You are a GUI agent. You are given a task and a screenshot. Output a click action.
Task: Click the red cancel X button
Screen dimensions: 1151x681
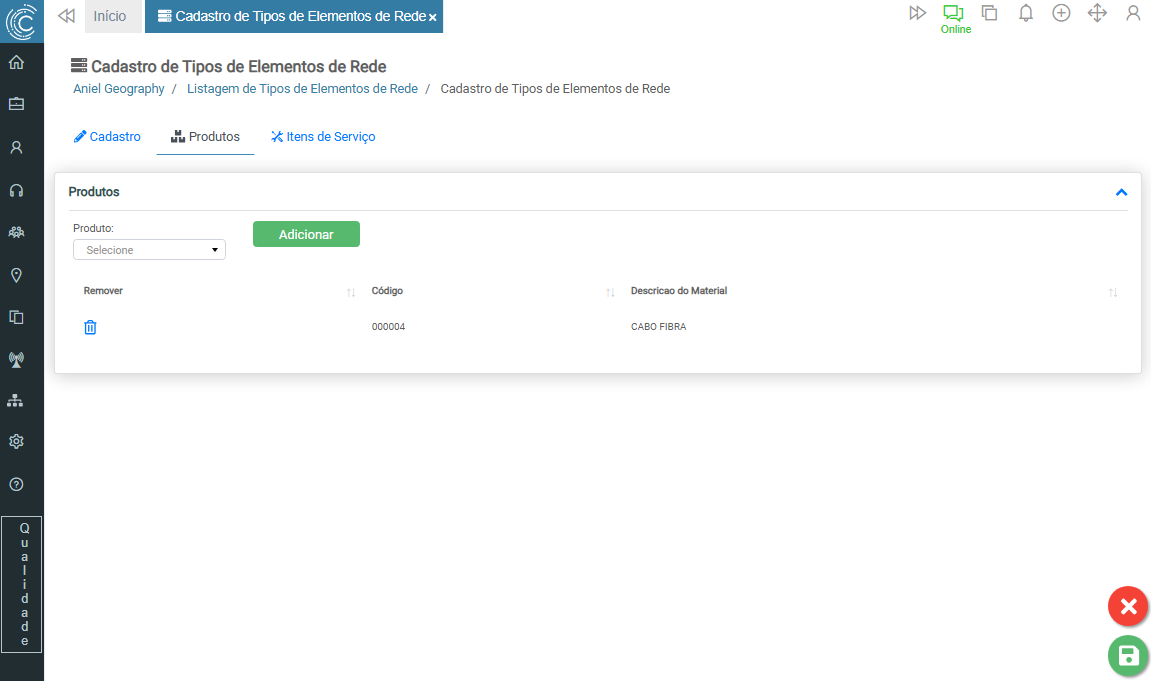[x=1127, y=606]
